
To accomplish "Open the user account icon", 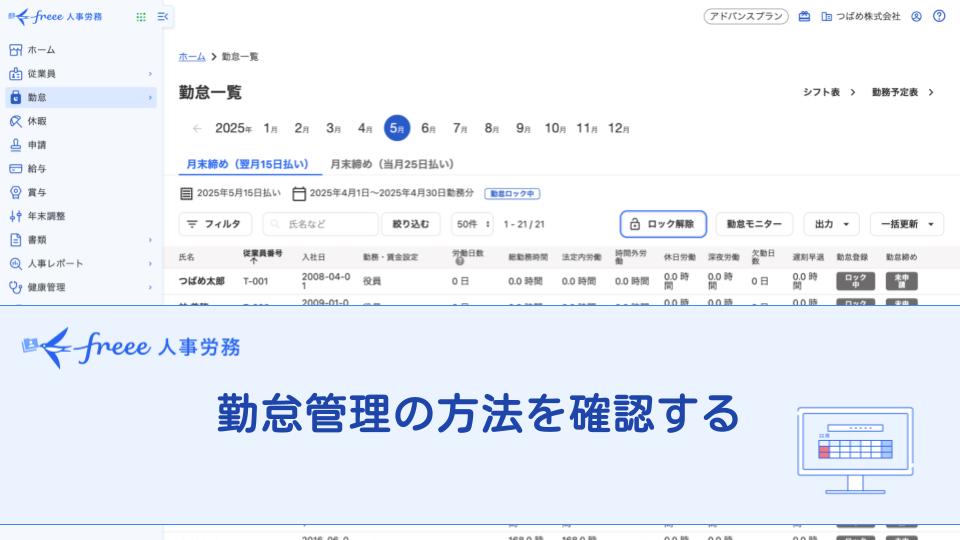I will point(917,17).
